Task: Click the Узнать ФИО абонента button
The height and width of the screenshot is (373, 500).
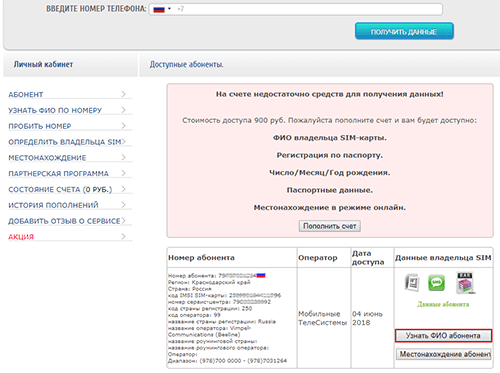Action: pos(443,336)
